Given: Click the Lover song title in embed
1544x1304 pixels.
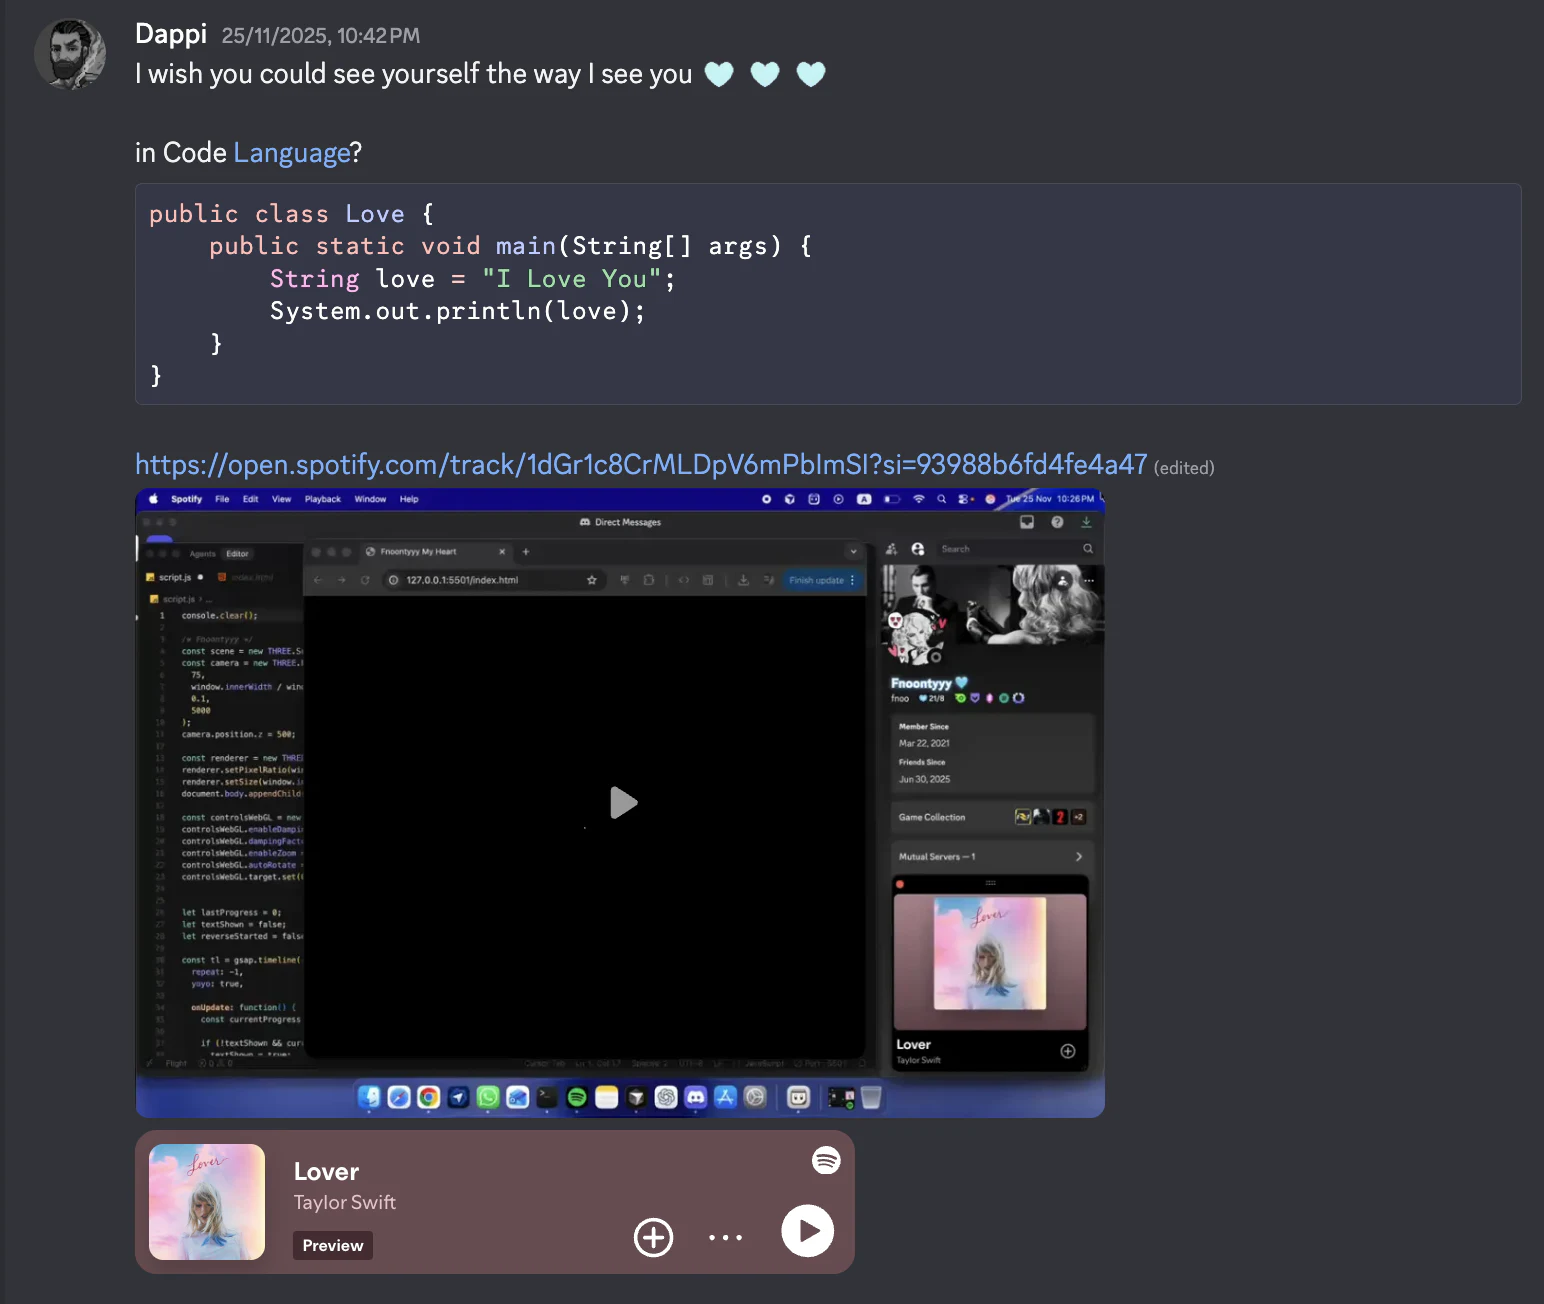Looking at the screenshot, I should 326,1172.
